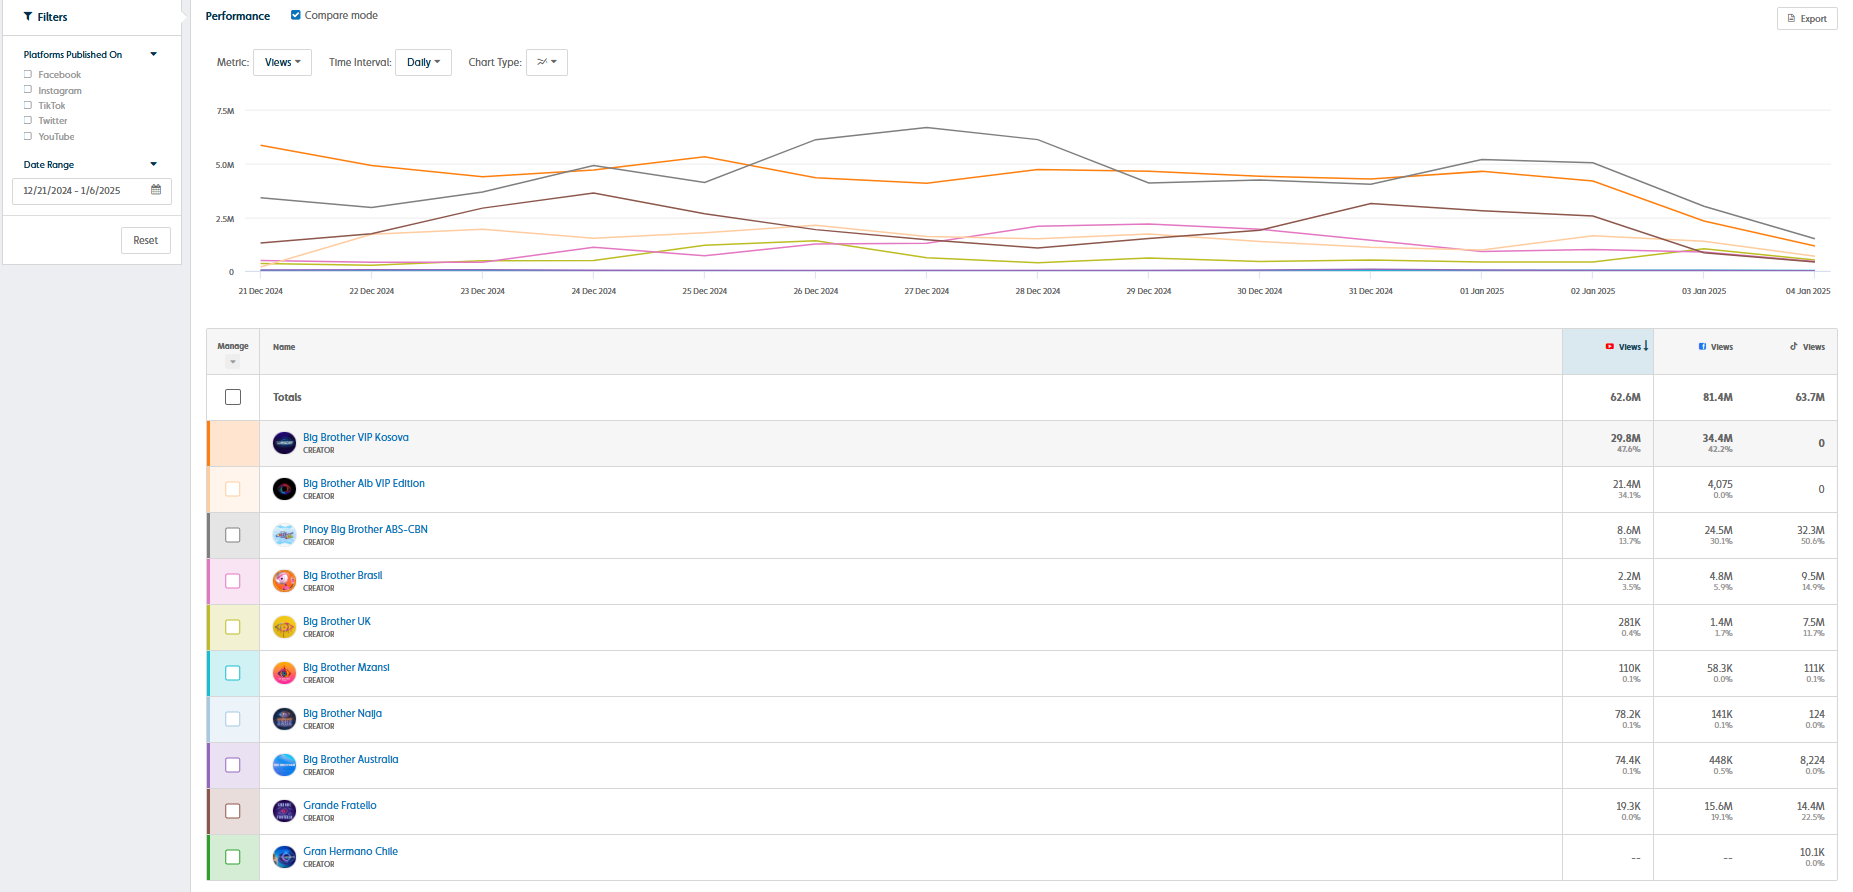Screen dimensions: 1853x892
Task: Open Big Brother Australia link
Action: click(351, 759)
